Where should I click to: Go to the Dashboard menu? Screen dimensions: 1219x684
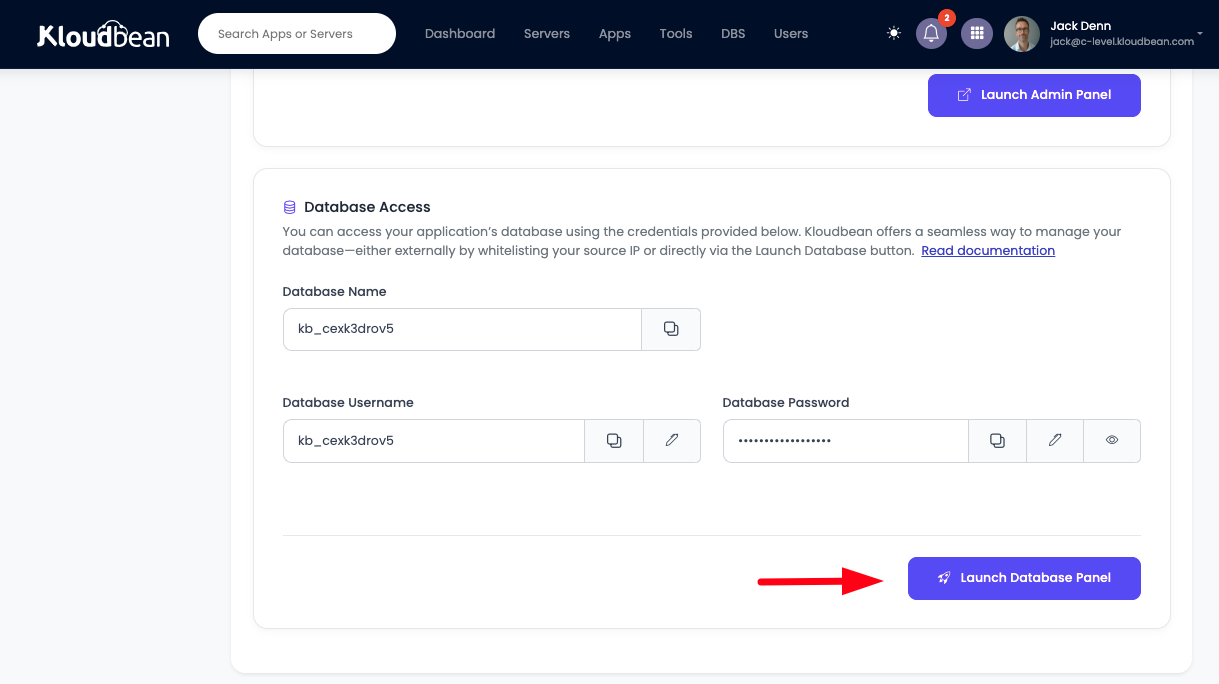460,33
